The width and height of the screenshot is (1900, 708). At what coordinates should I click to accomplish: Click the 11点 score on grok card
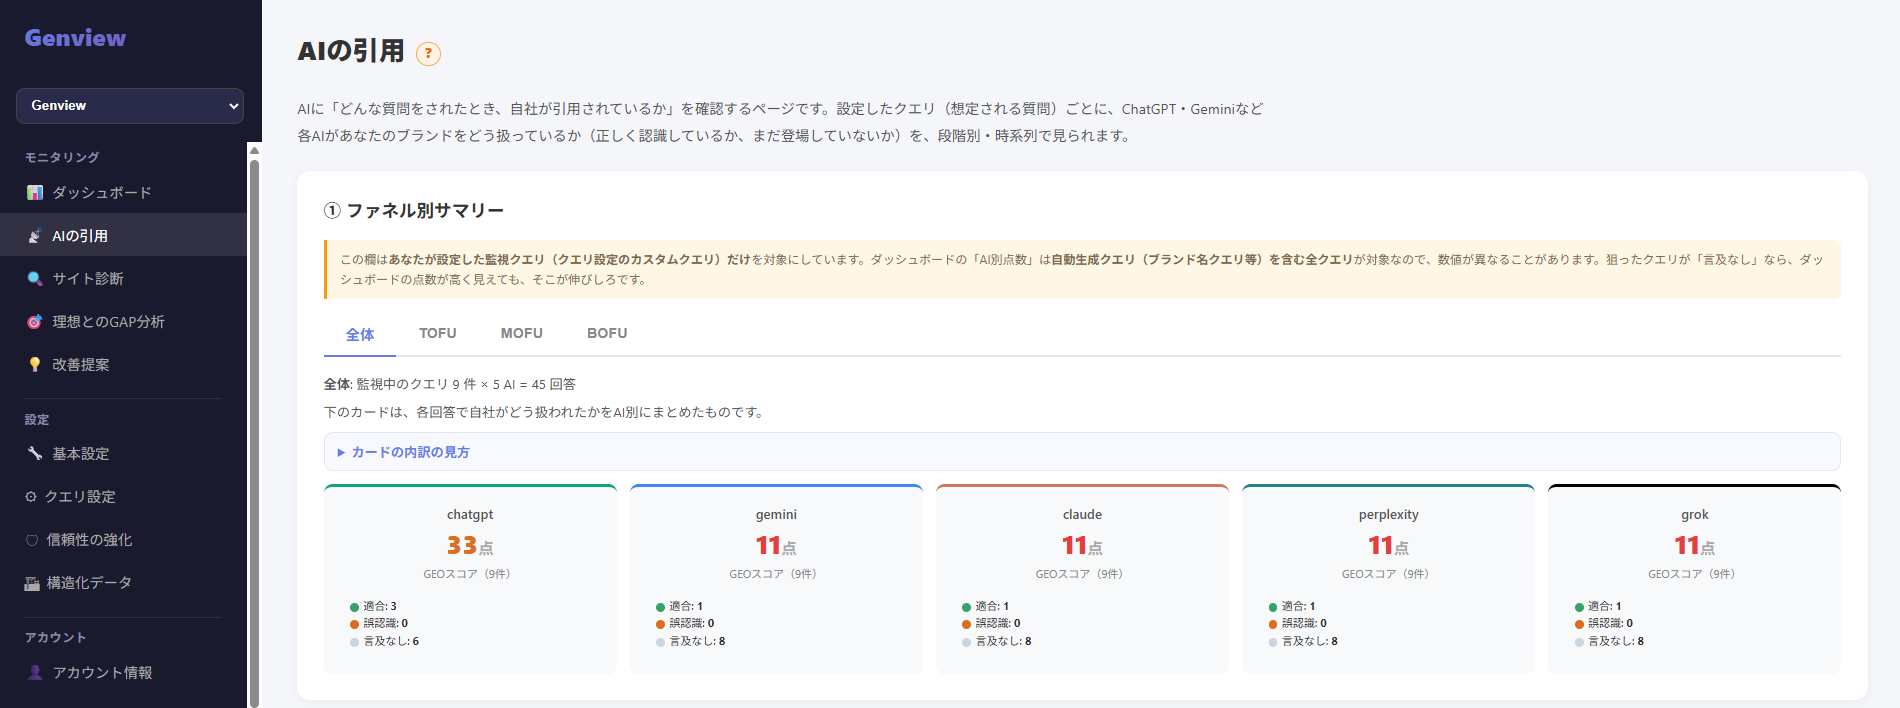pyautogui.click(x=1695, y=545)
